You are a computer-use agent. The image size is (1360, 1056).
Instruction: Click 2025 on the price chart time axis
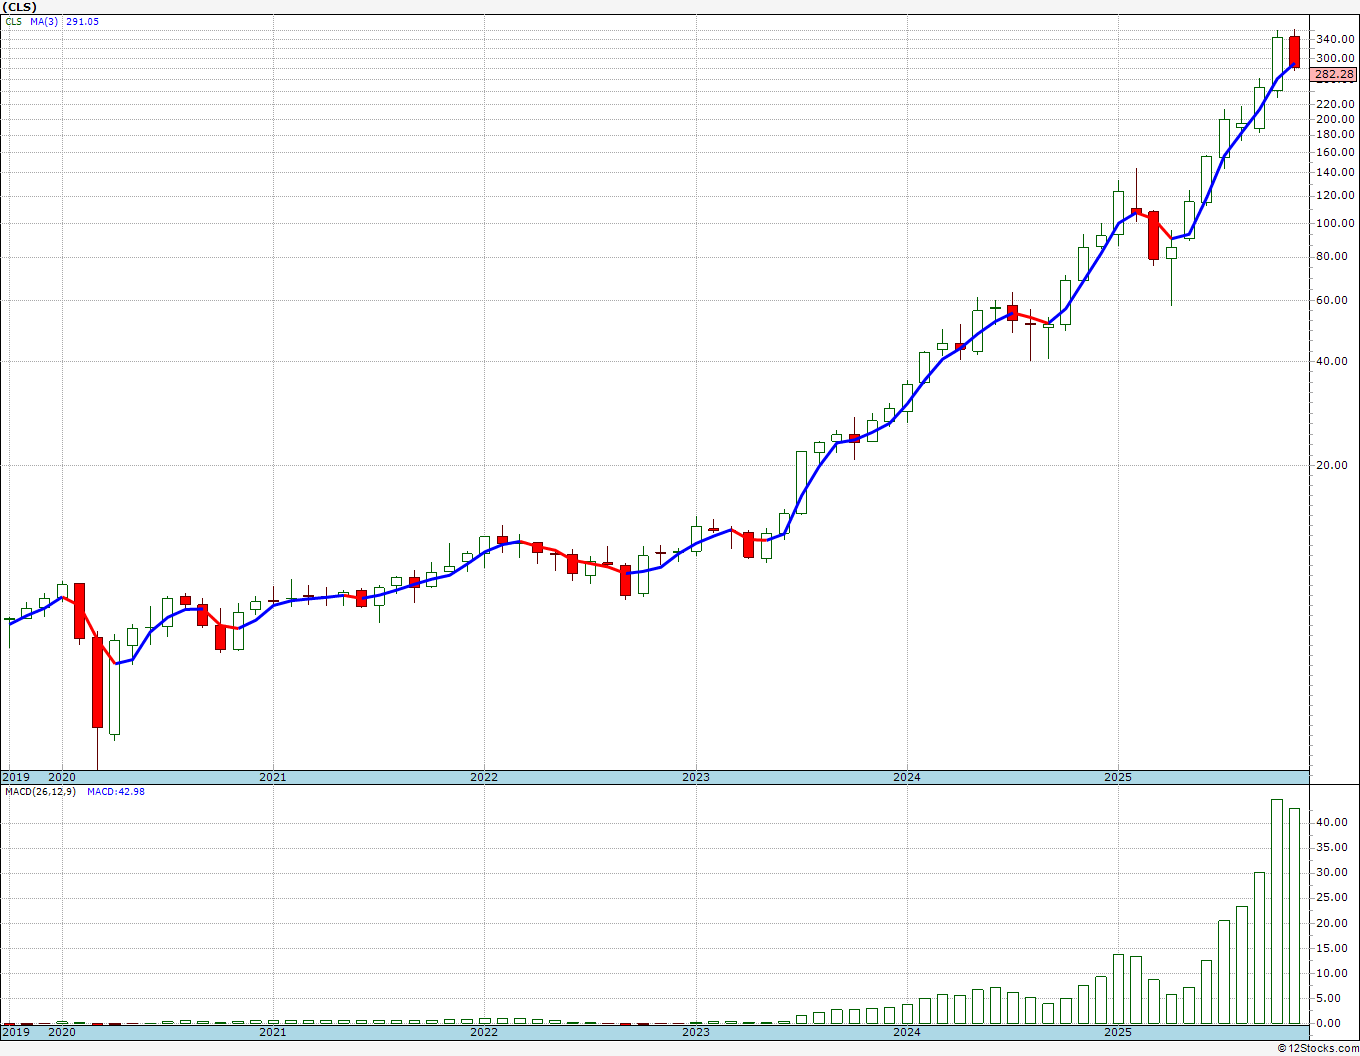[x=1118, y=777]
